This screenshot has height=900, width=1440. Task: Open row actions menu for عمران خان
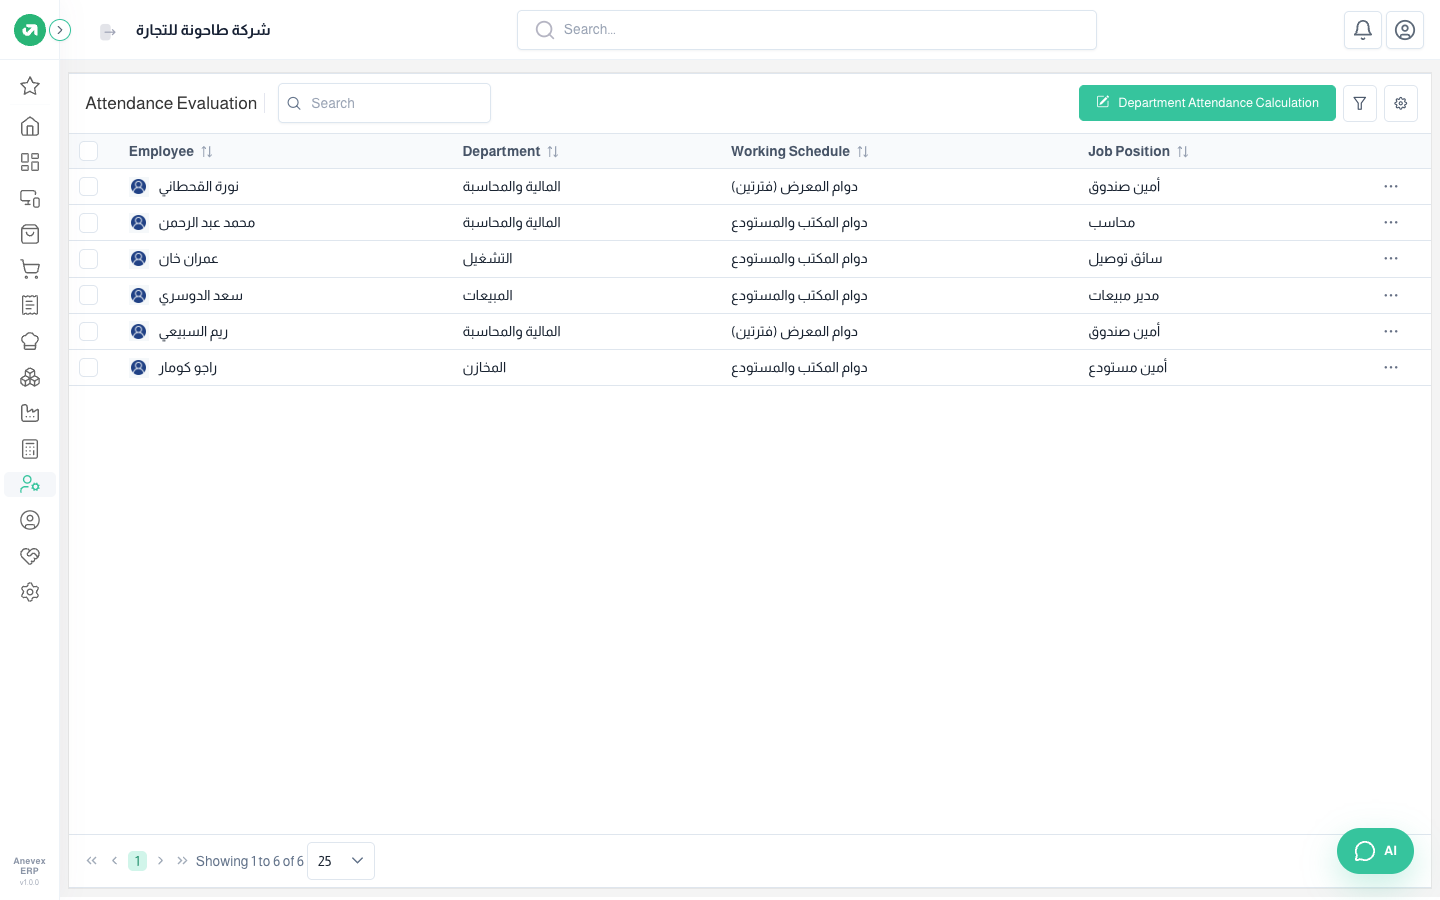point(1391,259)
